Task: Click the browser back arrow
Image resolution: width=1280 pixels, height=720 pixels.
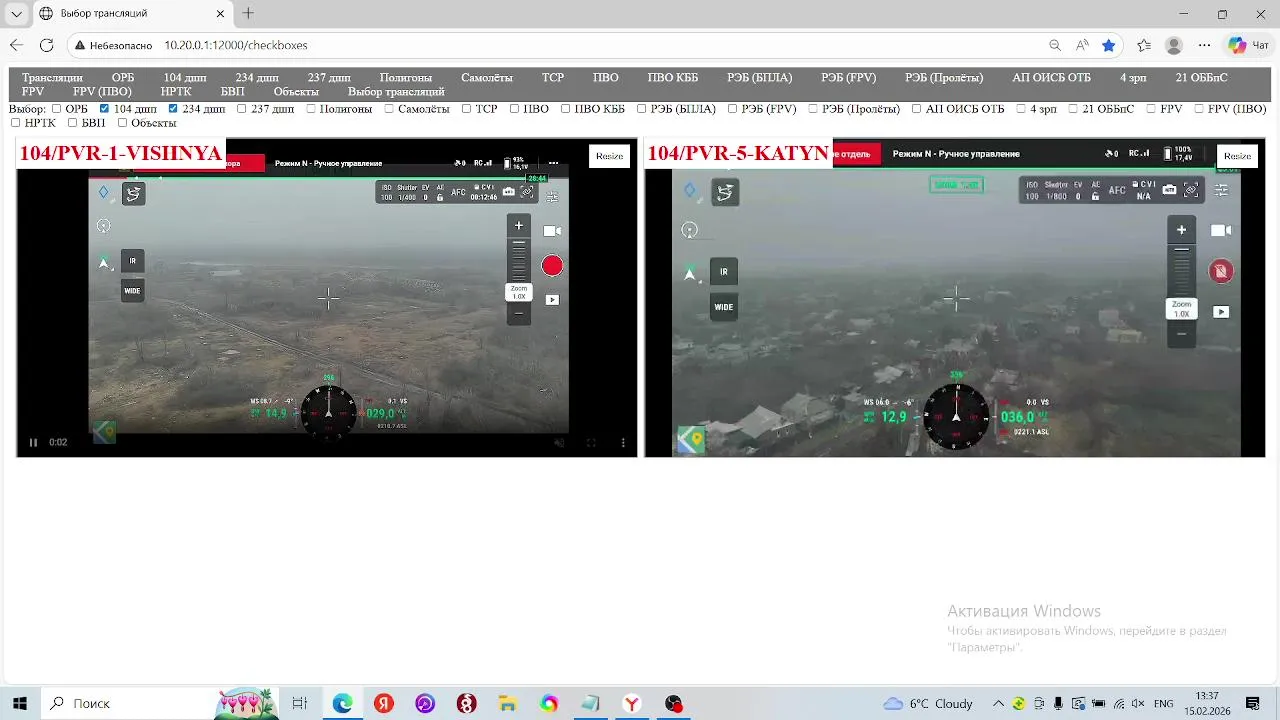Action: tap(16, 45)
